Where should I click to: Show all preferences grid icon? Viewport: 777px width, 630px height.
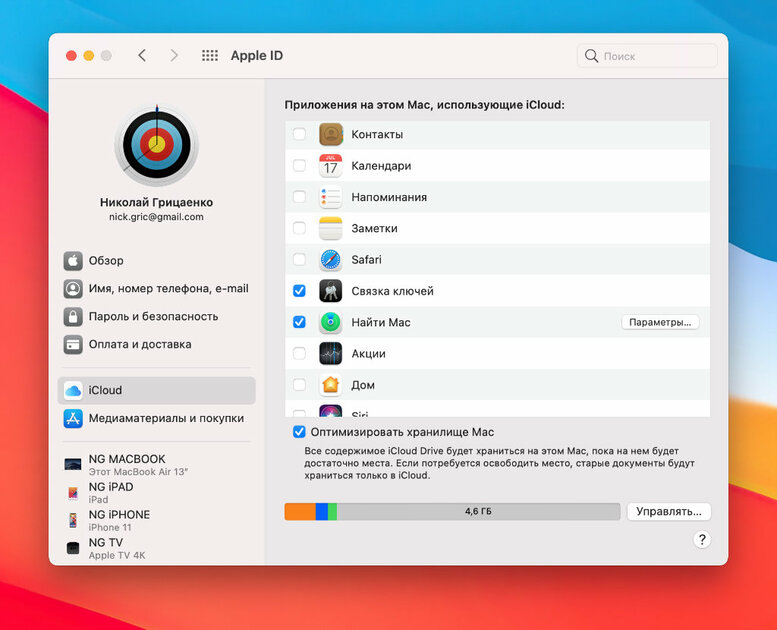pos(210,56)
